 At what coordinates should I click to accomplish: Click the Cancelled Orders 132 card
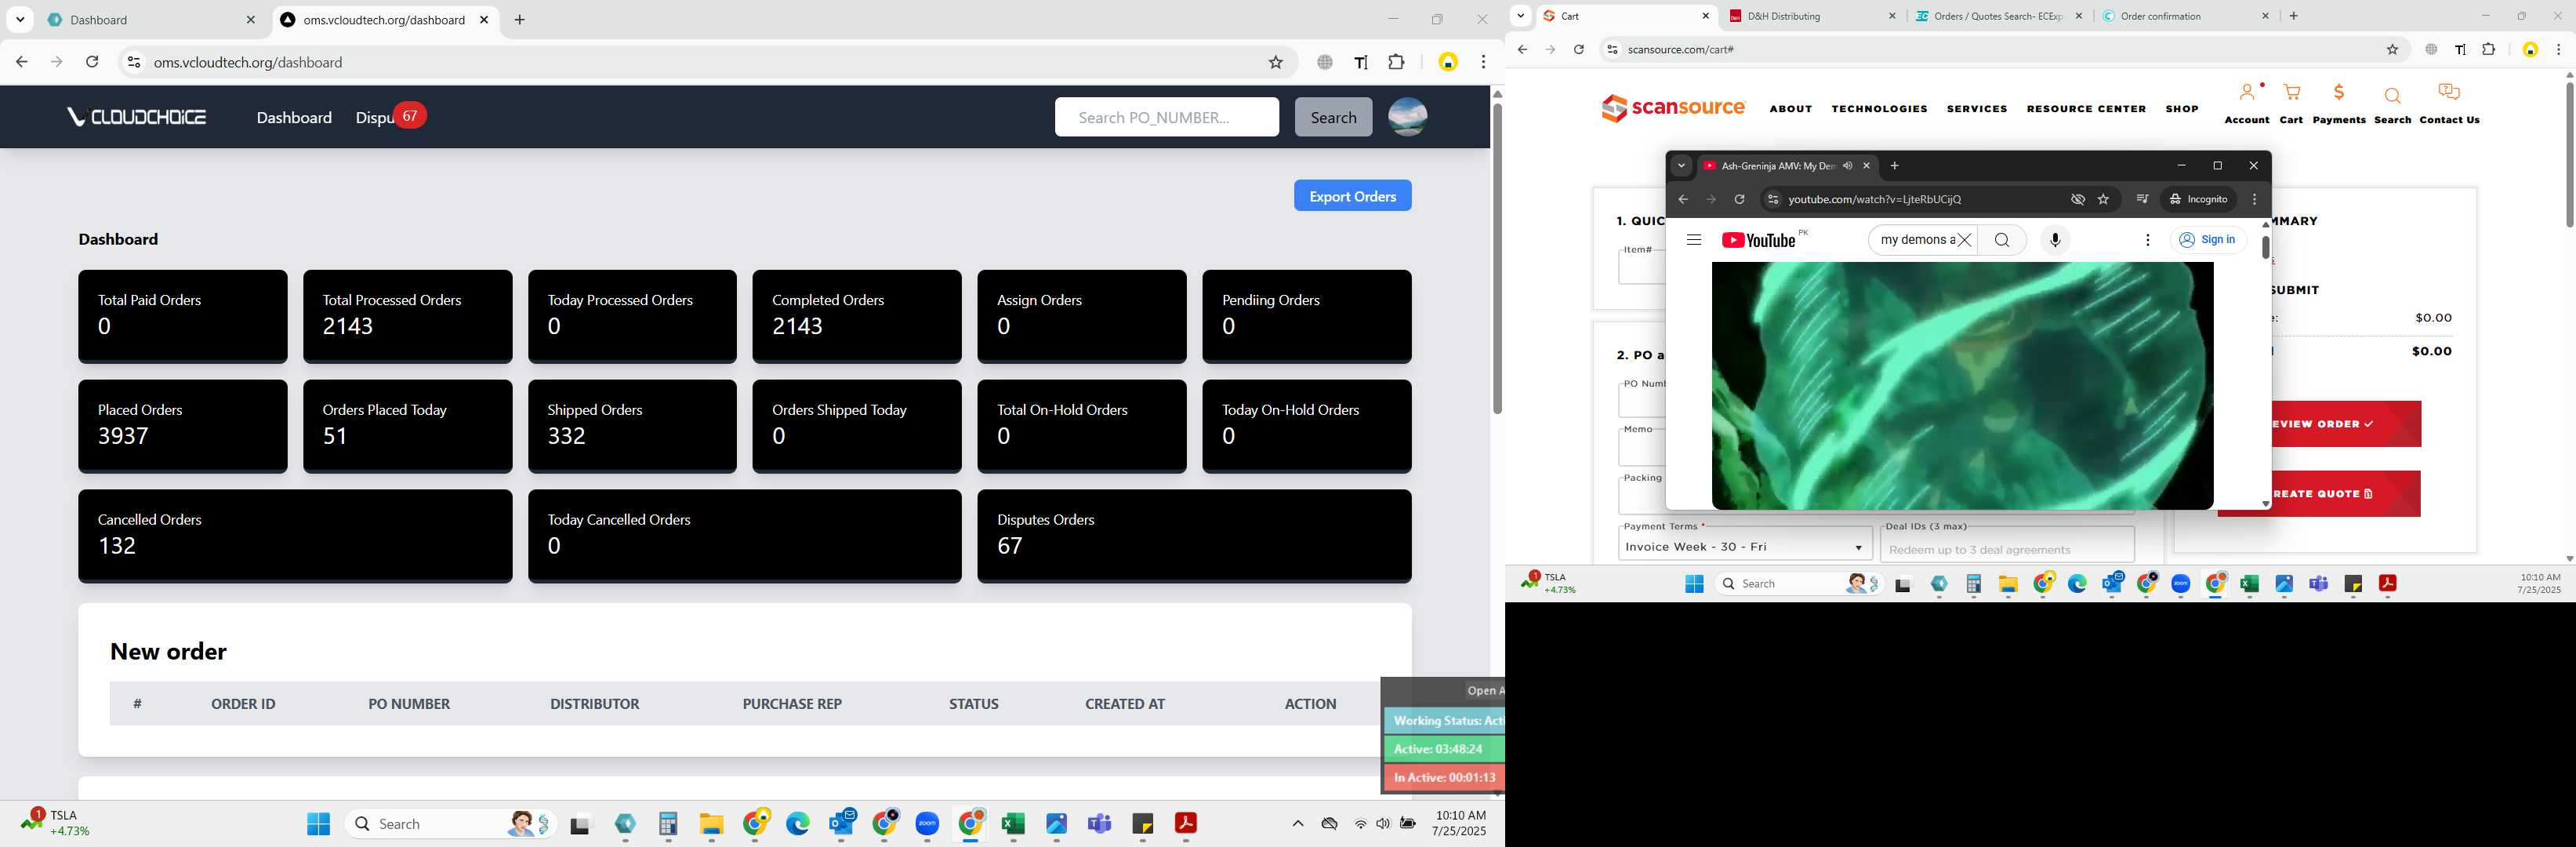[x=295, y=535]
